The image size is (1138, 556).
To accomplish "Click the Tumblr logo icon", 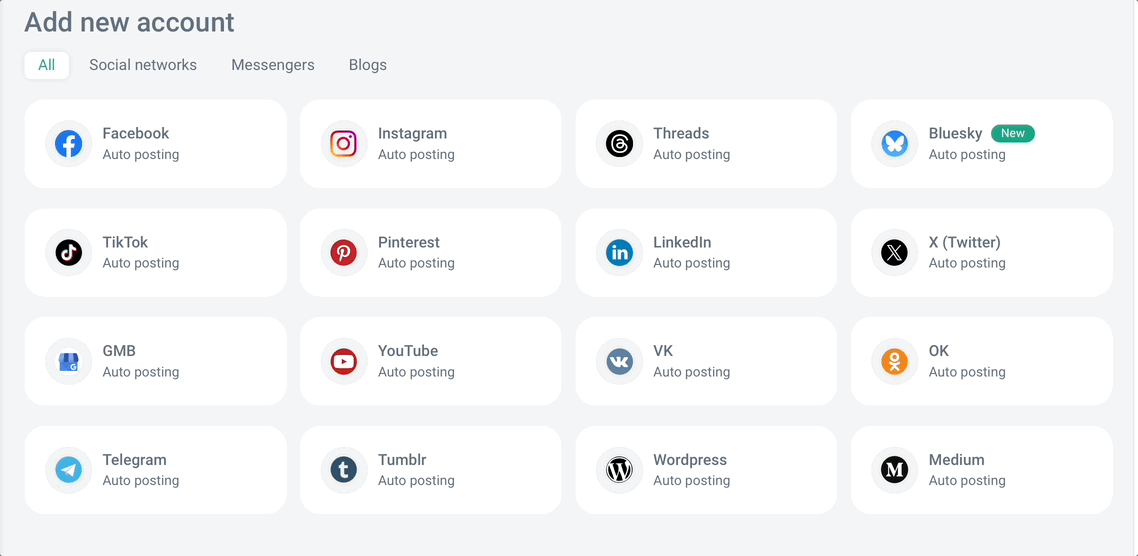I will point(344,470).
